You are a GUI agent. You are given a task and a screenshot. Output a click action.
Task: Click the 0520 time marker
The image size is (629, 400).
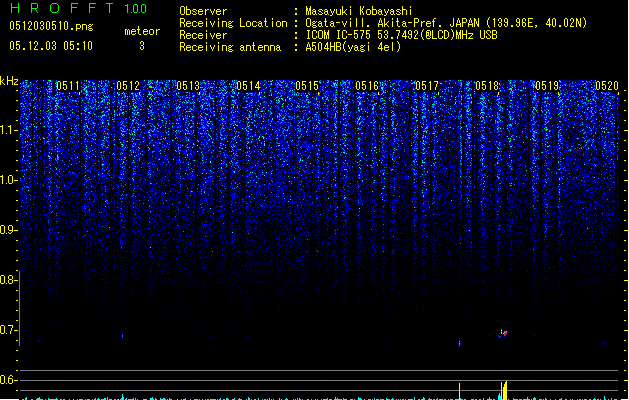(607, 86)
